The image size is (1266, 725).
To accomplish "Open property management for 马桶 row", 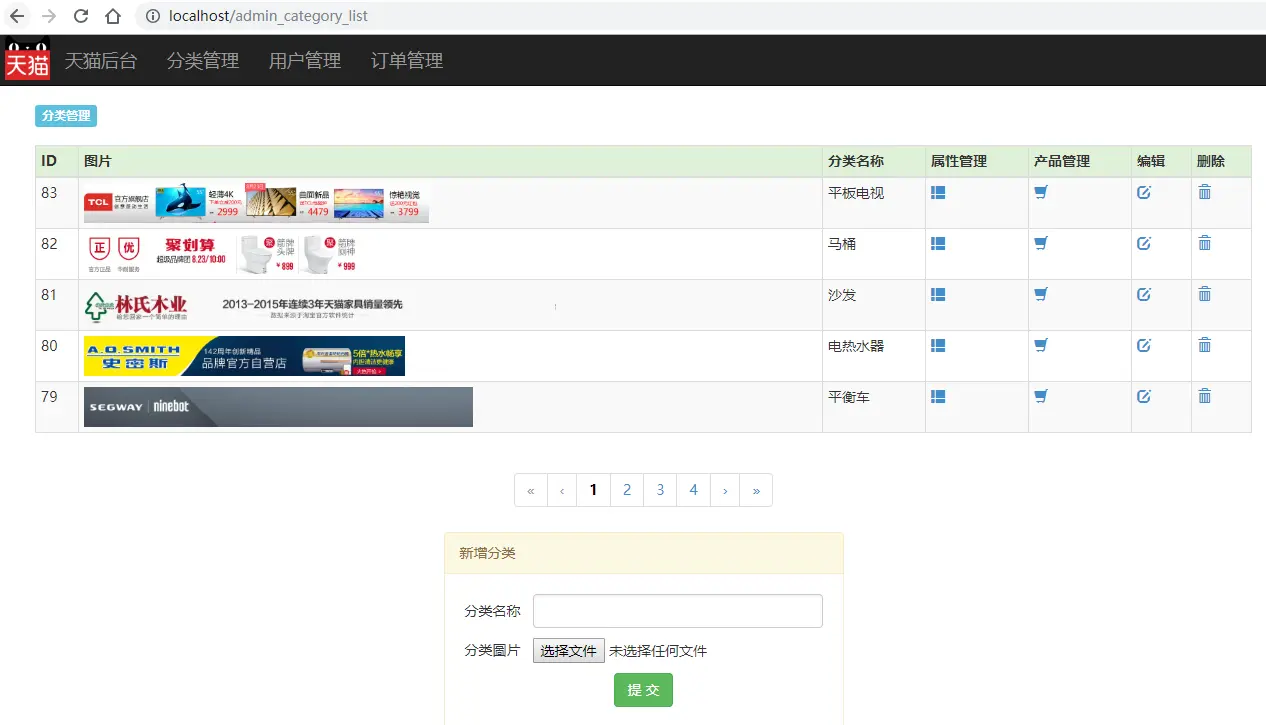I will click(x=938, y=243).
